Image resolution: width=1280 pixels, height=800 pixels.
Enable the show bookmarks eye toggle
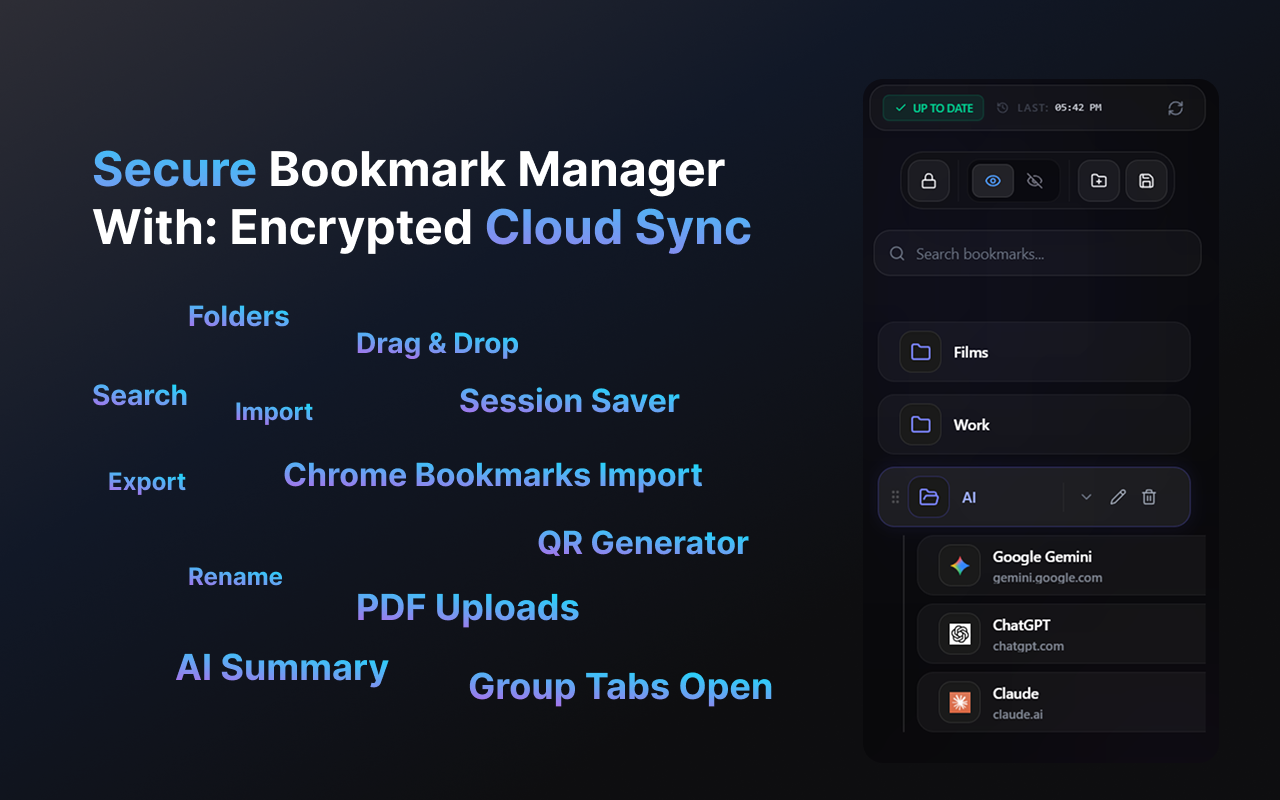click(x=993, y=181)
